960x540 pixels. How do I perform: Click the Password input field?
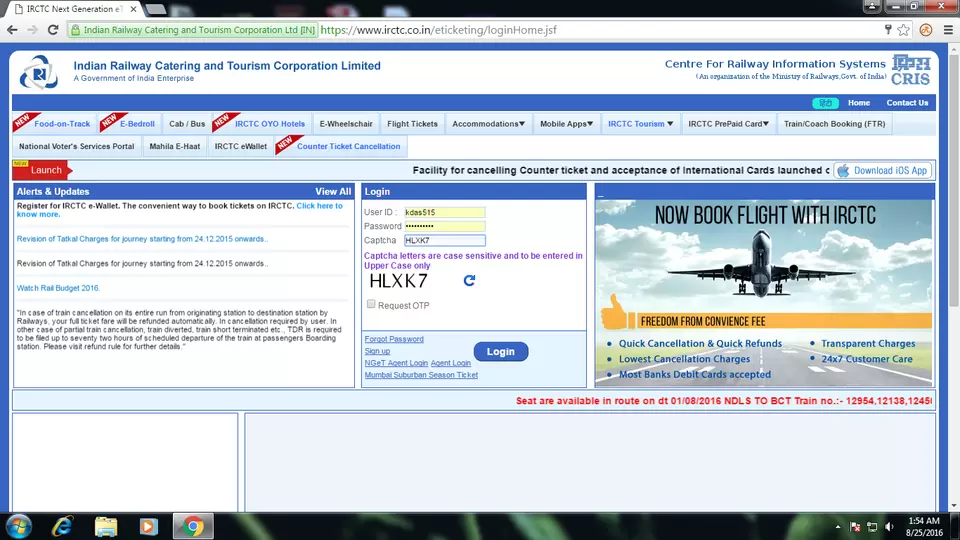(444, 226)
